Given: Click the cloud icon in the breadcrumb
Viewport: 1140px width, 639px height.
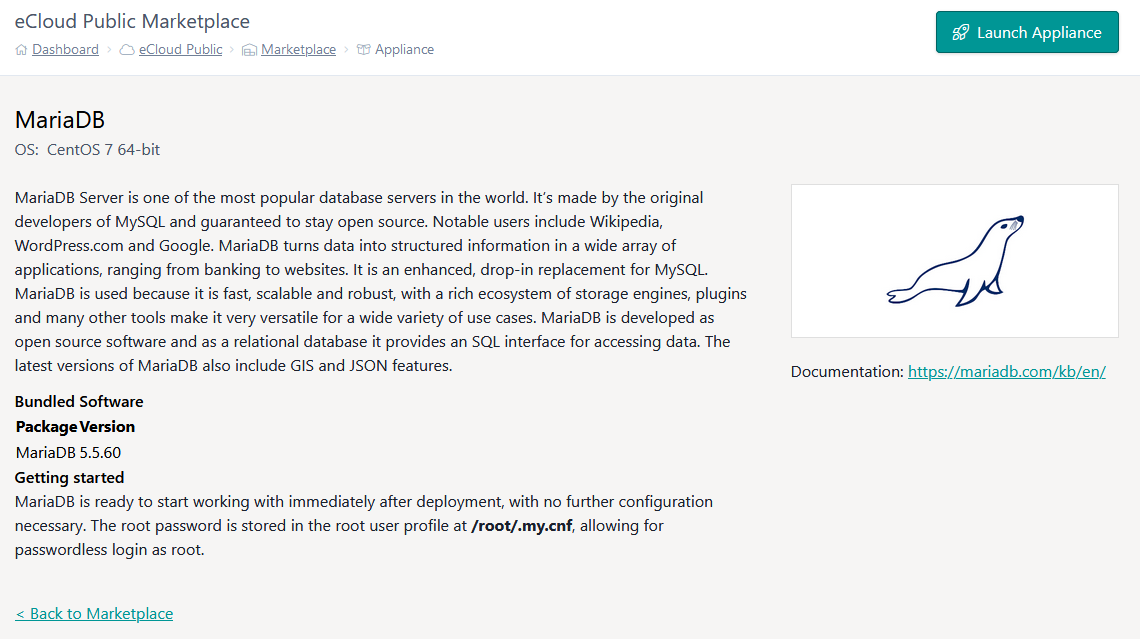Looking at the screenshot, I should pyautogui.click(x=127, y=50).
